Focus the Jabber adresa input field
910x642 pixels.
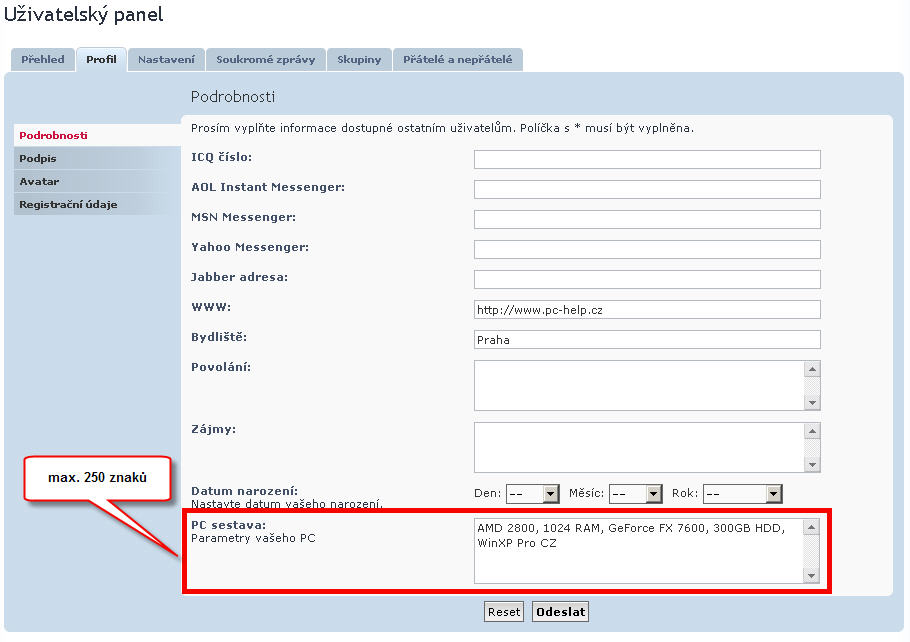coord(646,279)
